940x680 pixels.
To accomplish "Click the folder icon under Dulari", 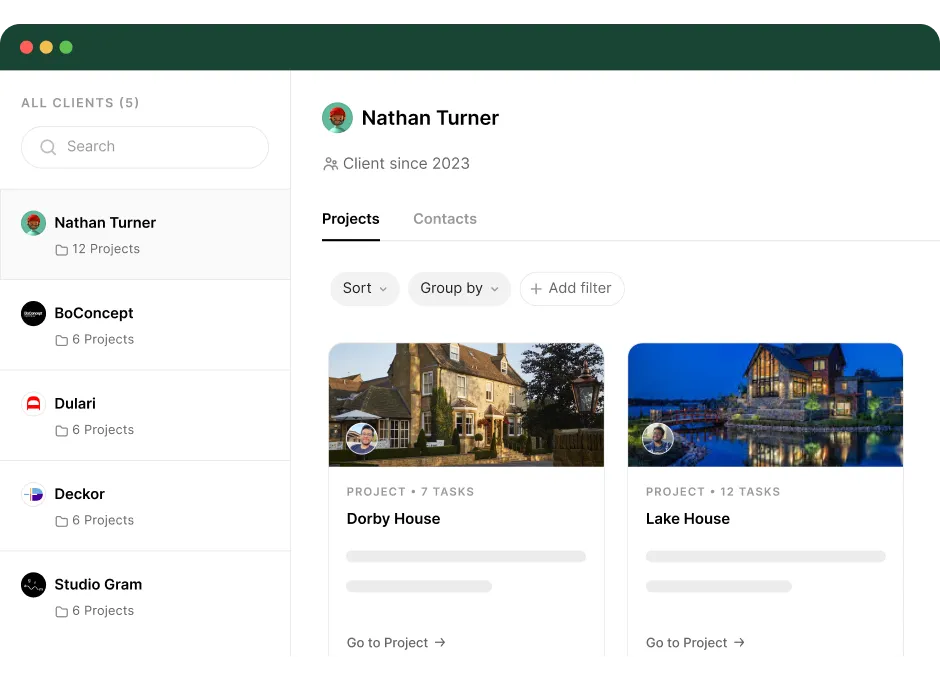I will [x=61, y=431].
